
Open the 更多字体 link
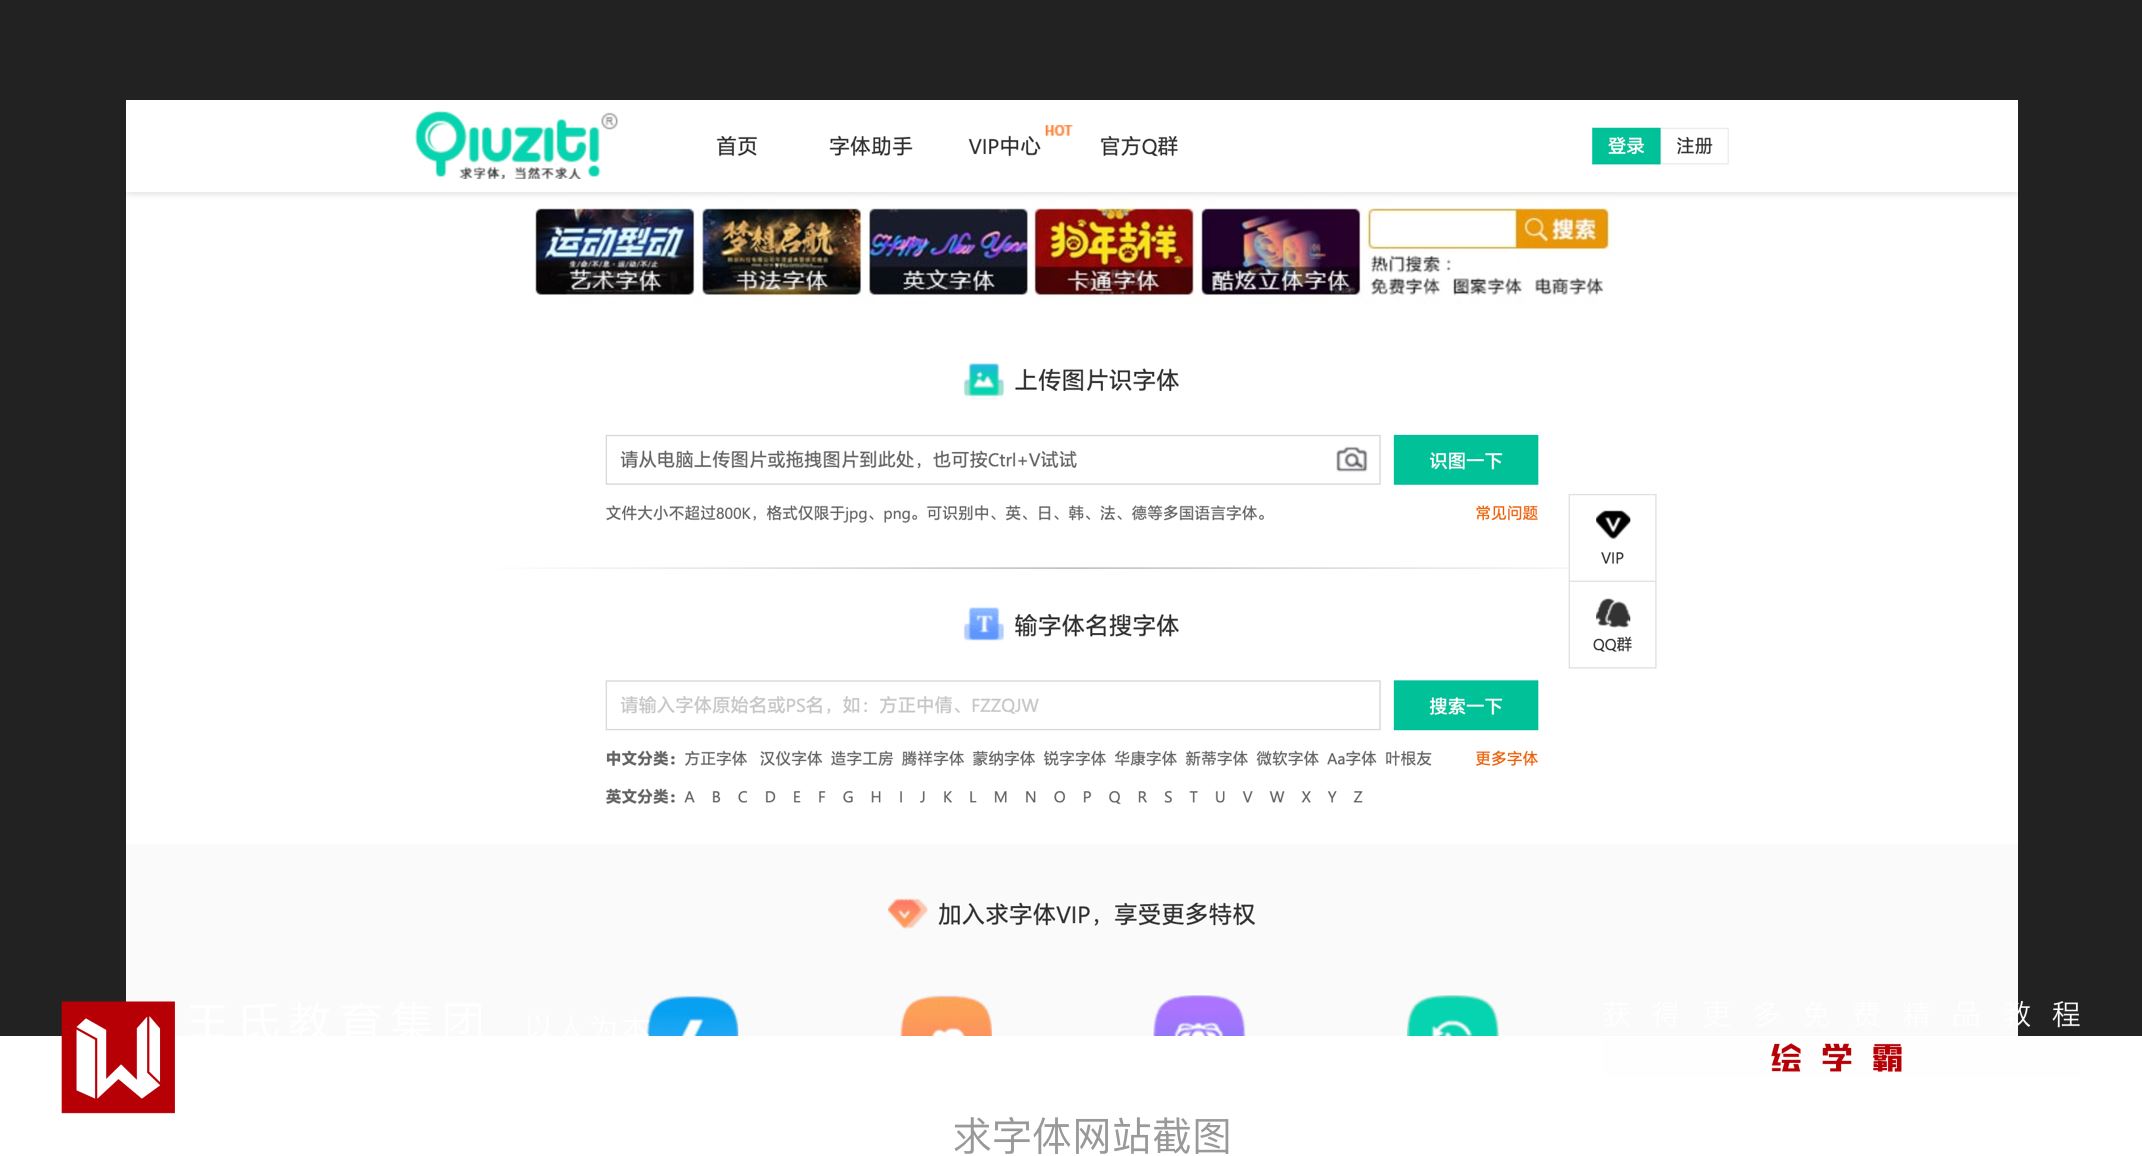pyautogui.click(x=1506, y=758)
